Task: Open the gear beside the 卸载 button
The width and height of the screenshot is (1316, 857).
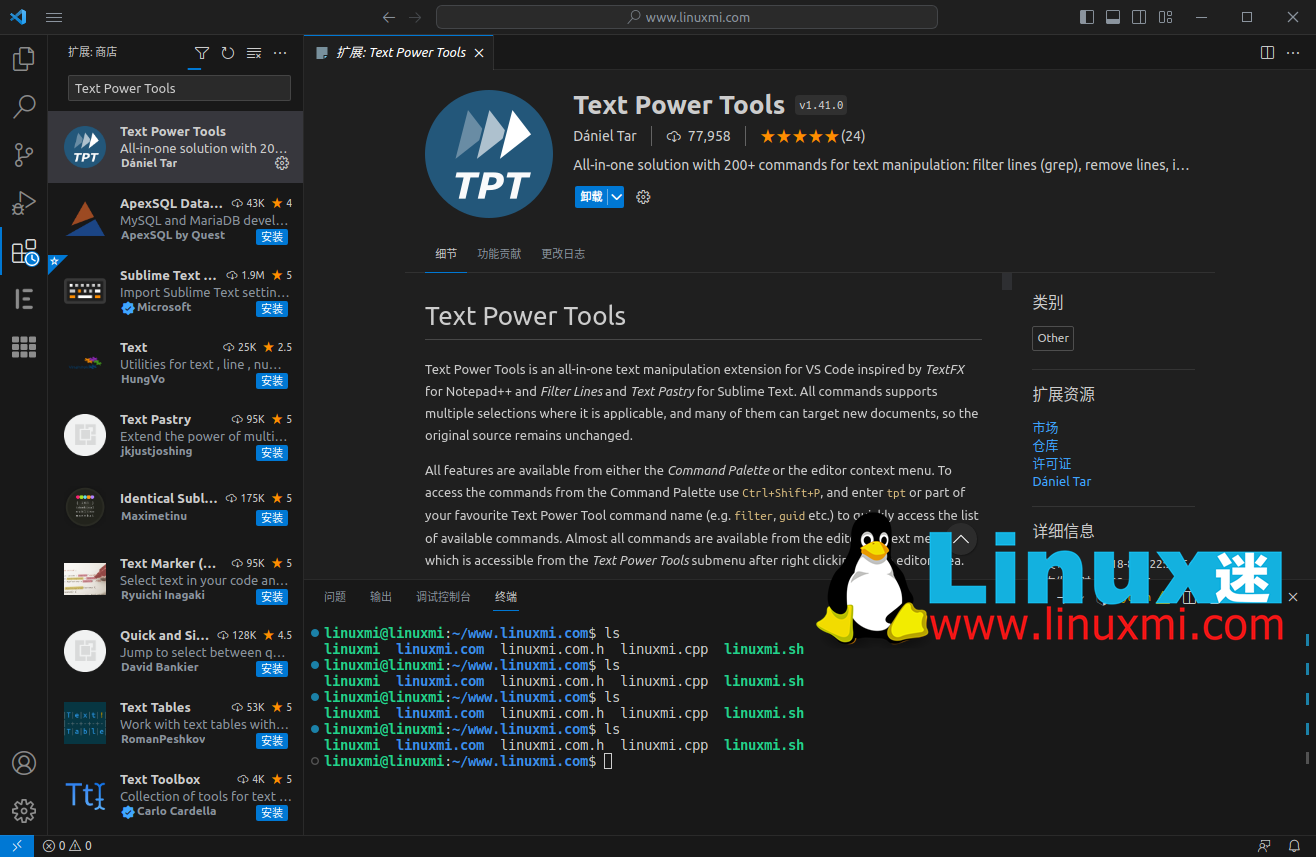Action: [x=643, y=197]
